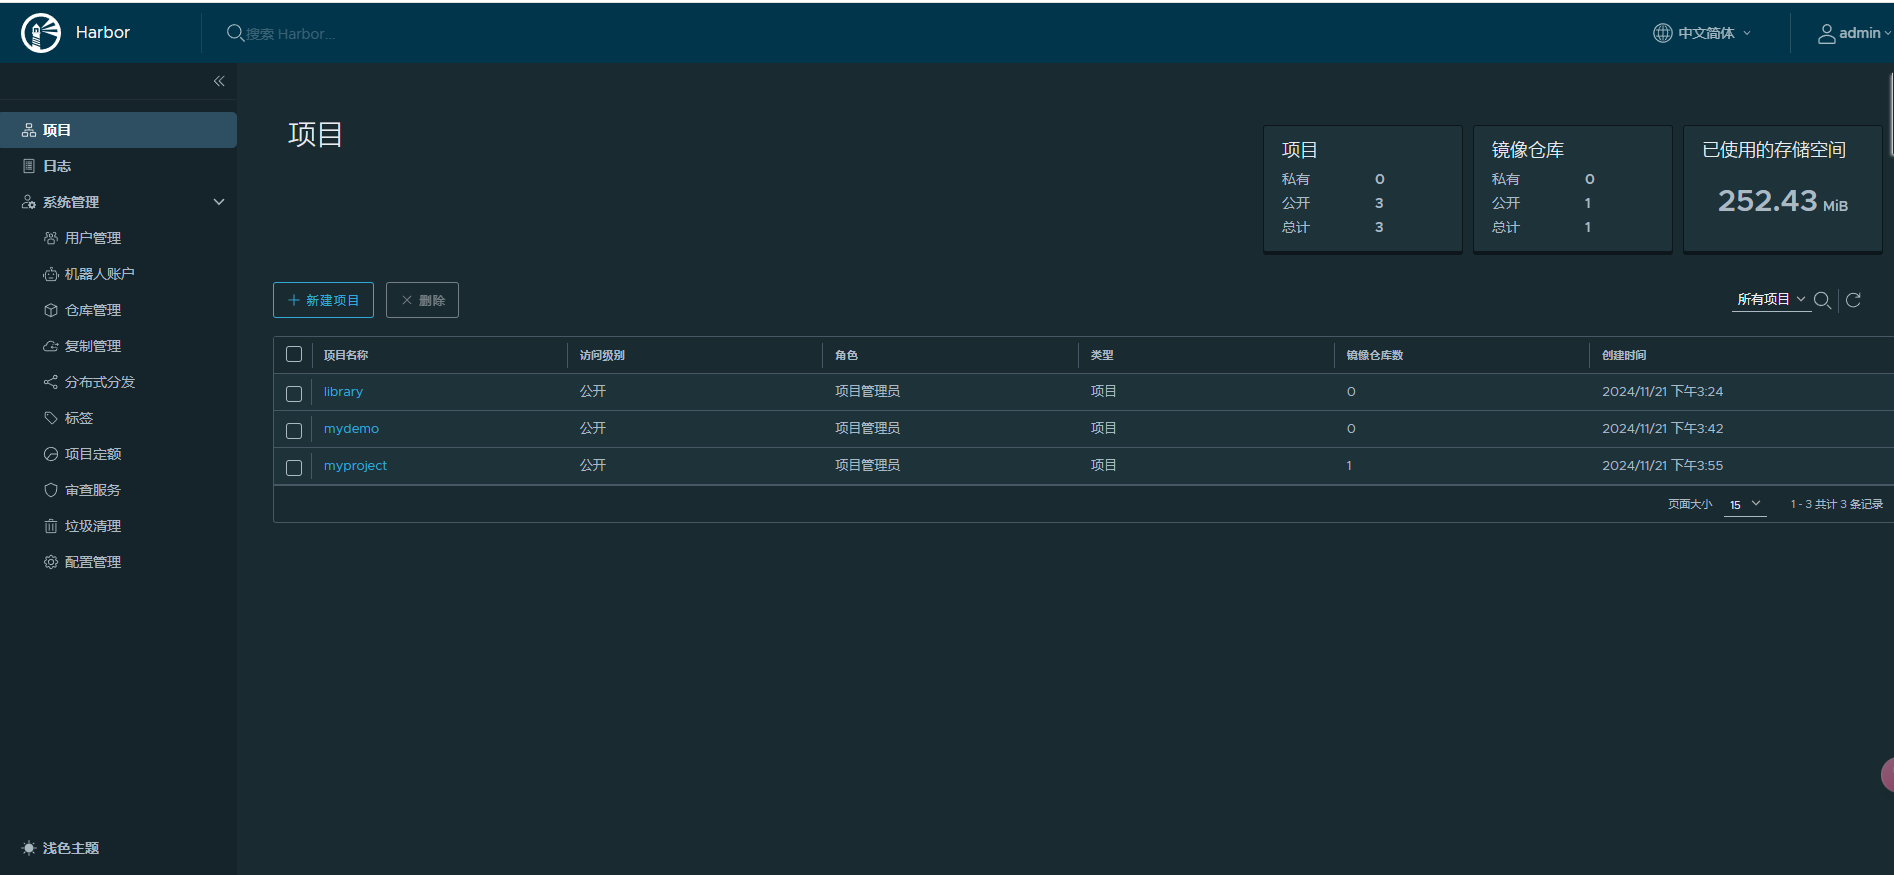
Task: Click the 标签 tag icon
Action: [51, 418]
